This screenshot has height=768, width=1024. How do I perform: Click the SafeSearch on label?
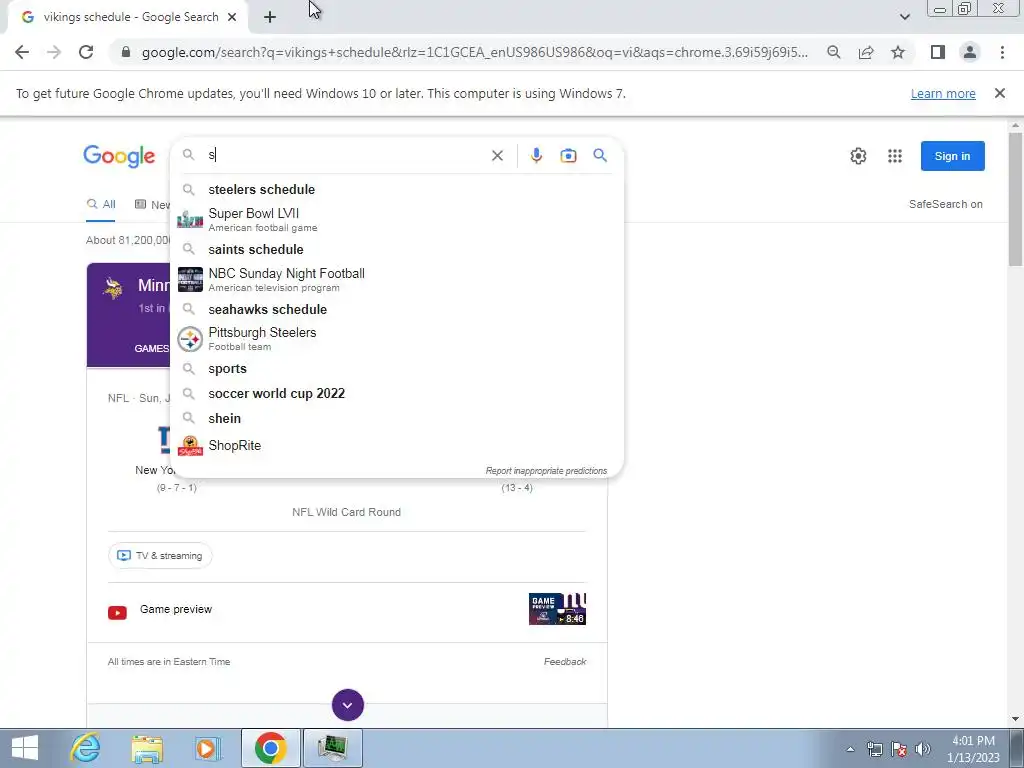point(946,204)
